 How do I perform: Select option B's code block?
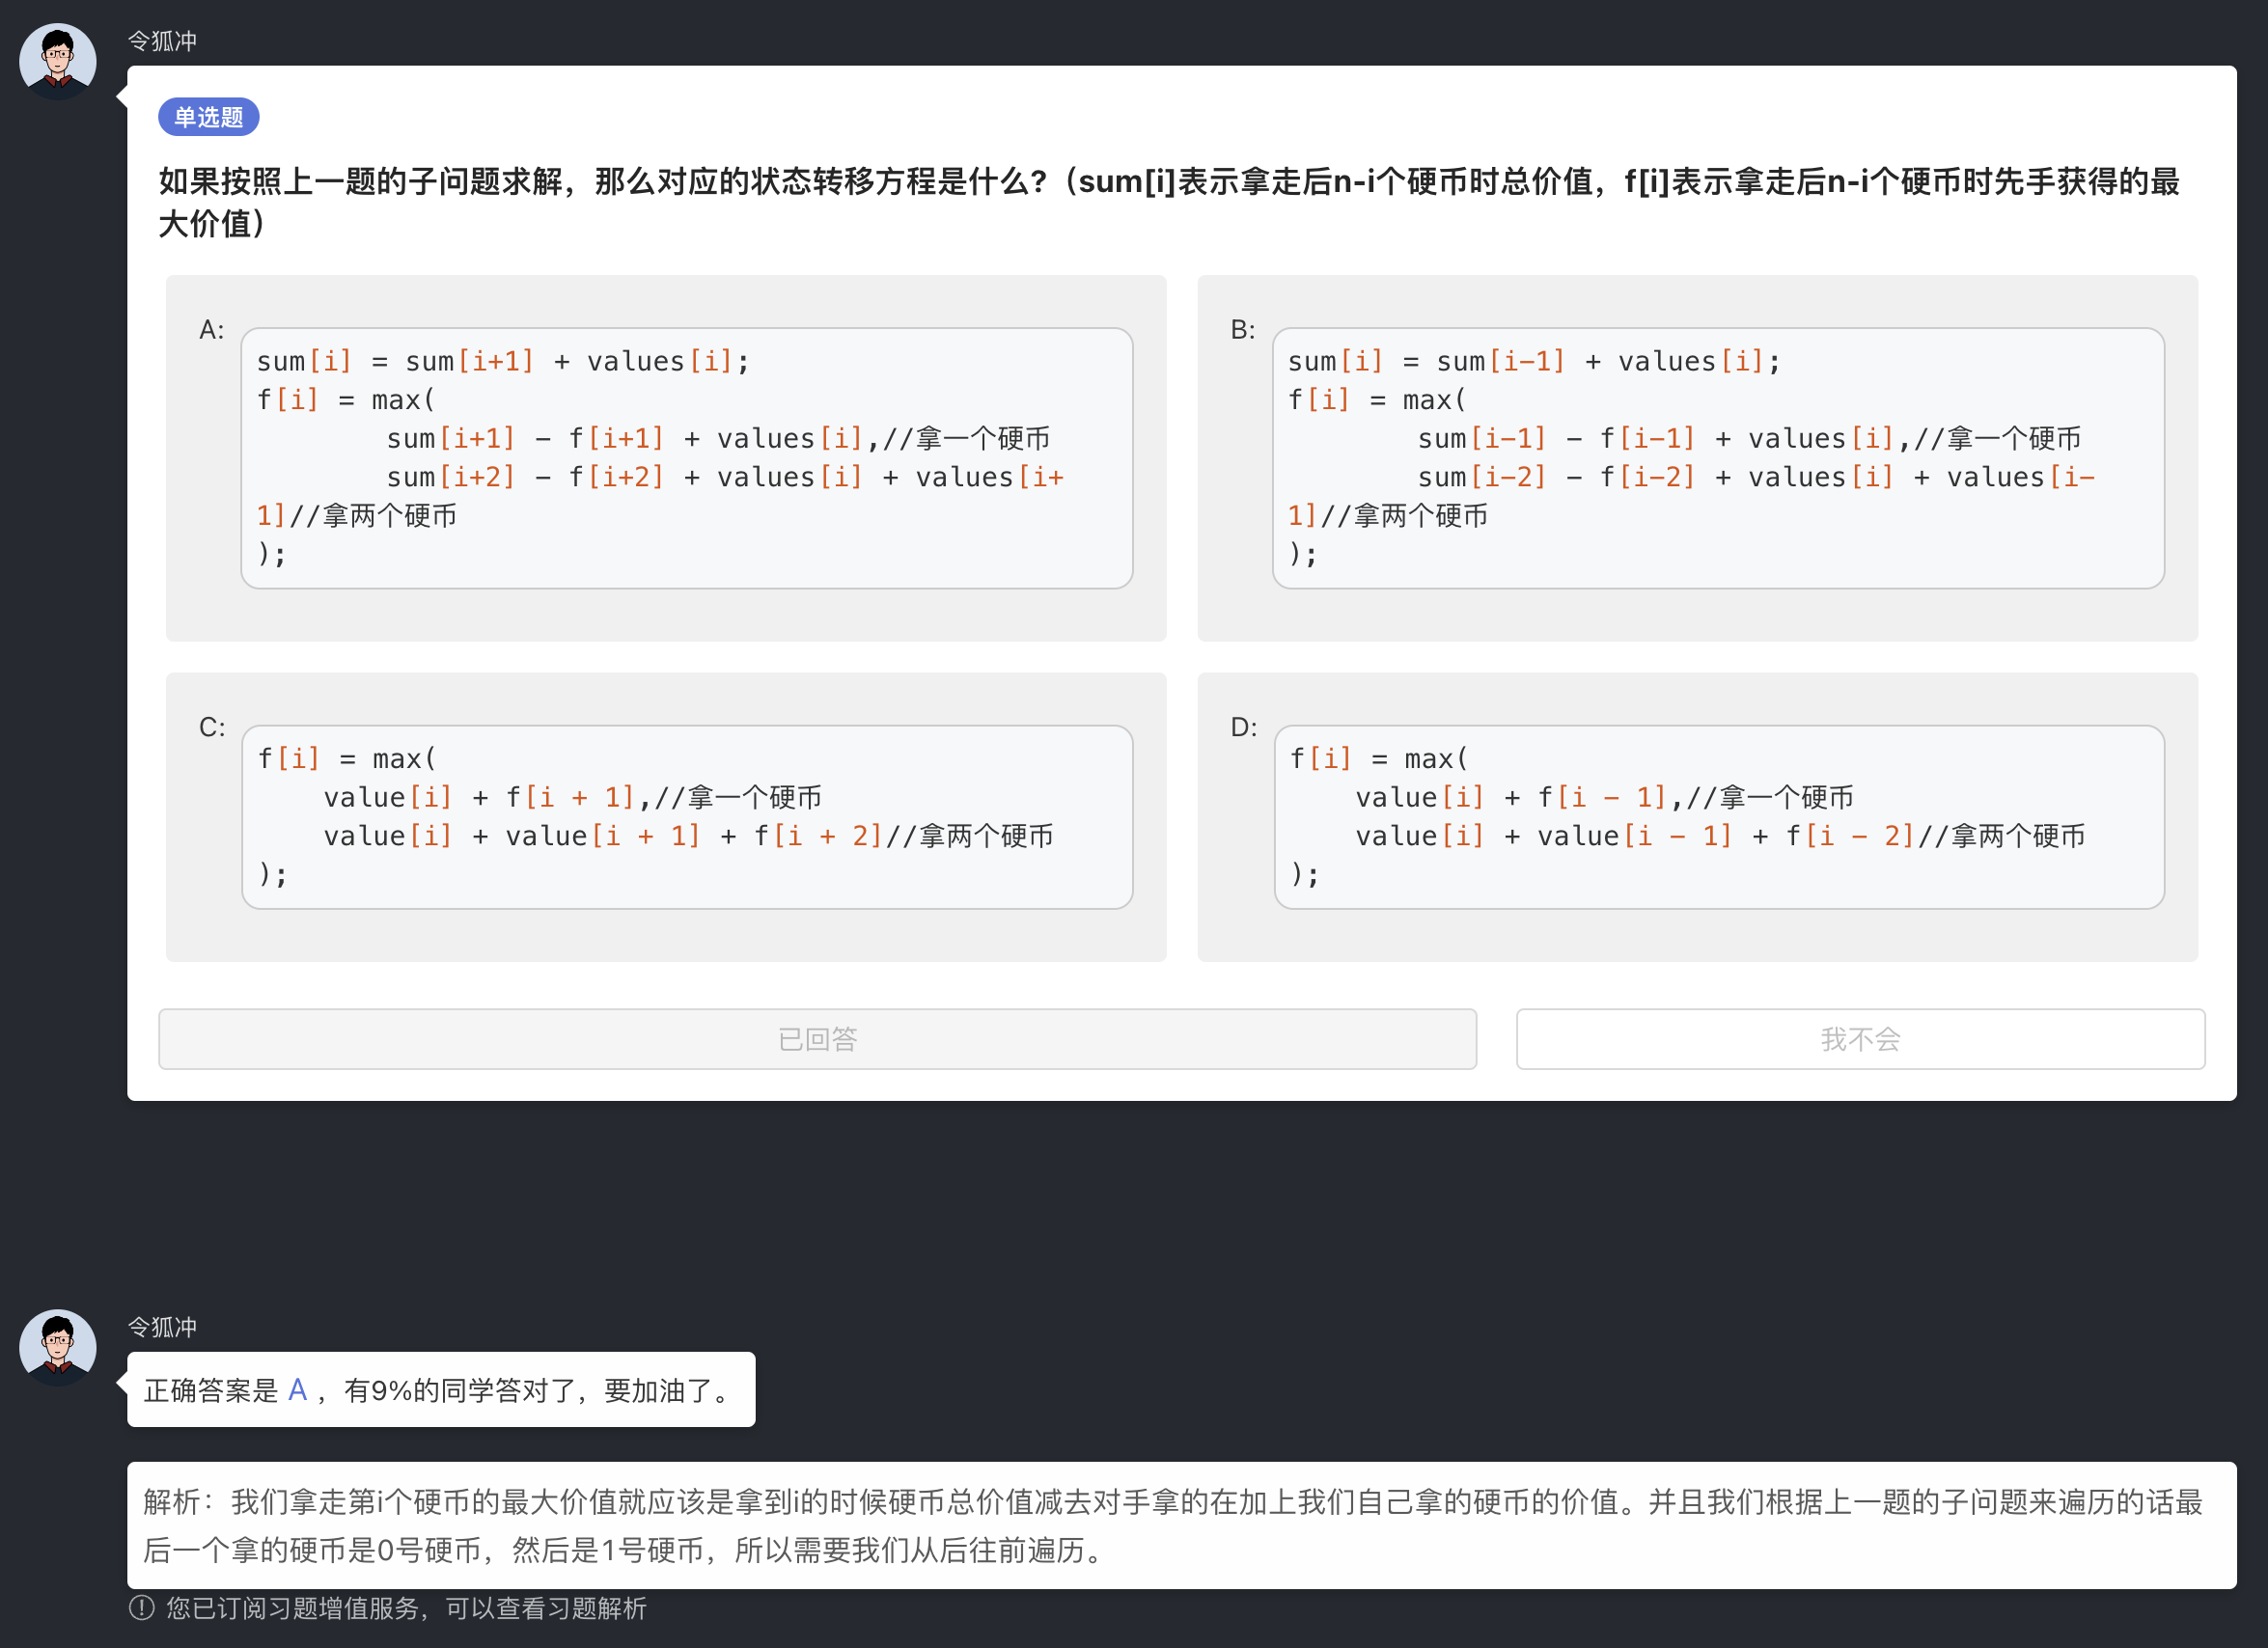[1719, 456]
